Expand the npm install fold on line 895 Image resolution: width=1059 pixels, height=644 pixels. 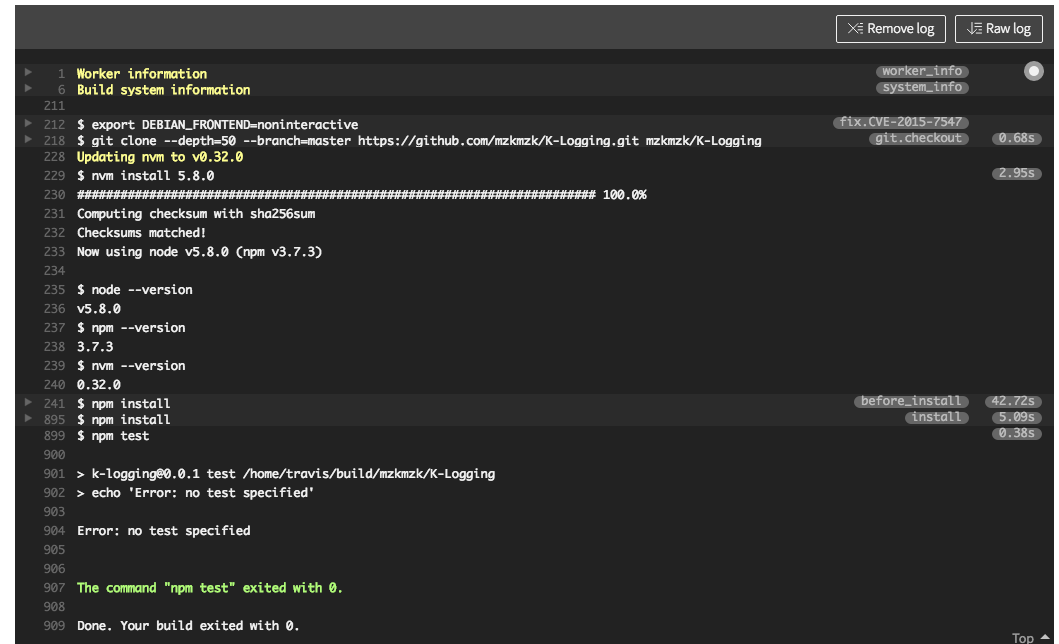(29, 419)
